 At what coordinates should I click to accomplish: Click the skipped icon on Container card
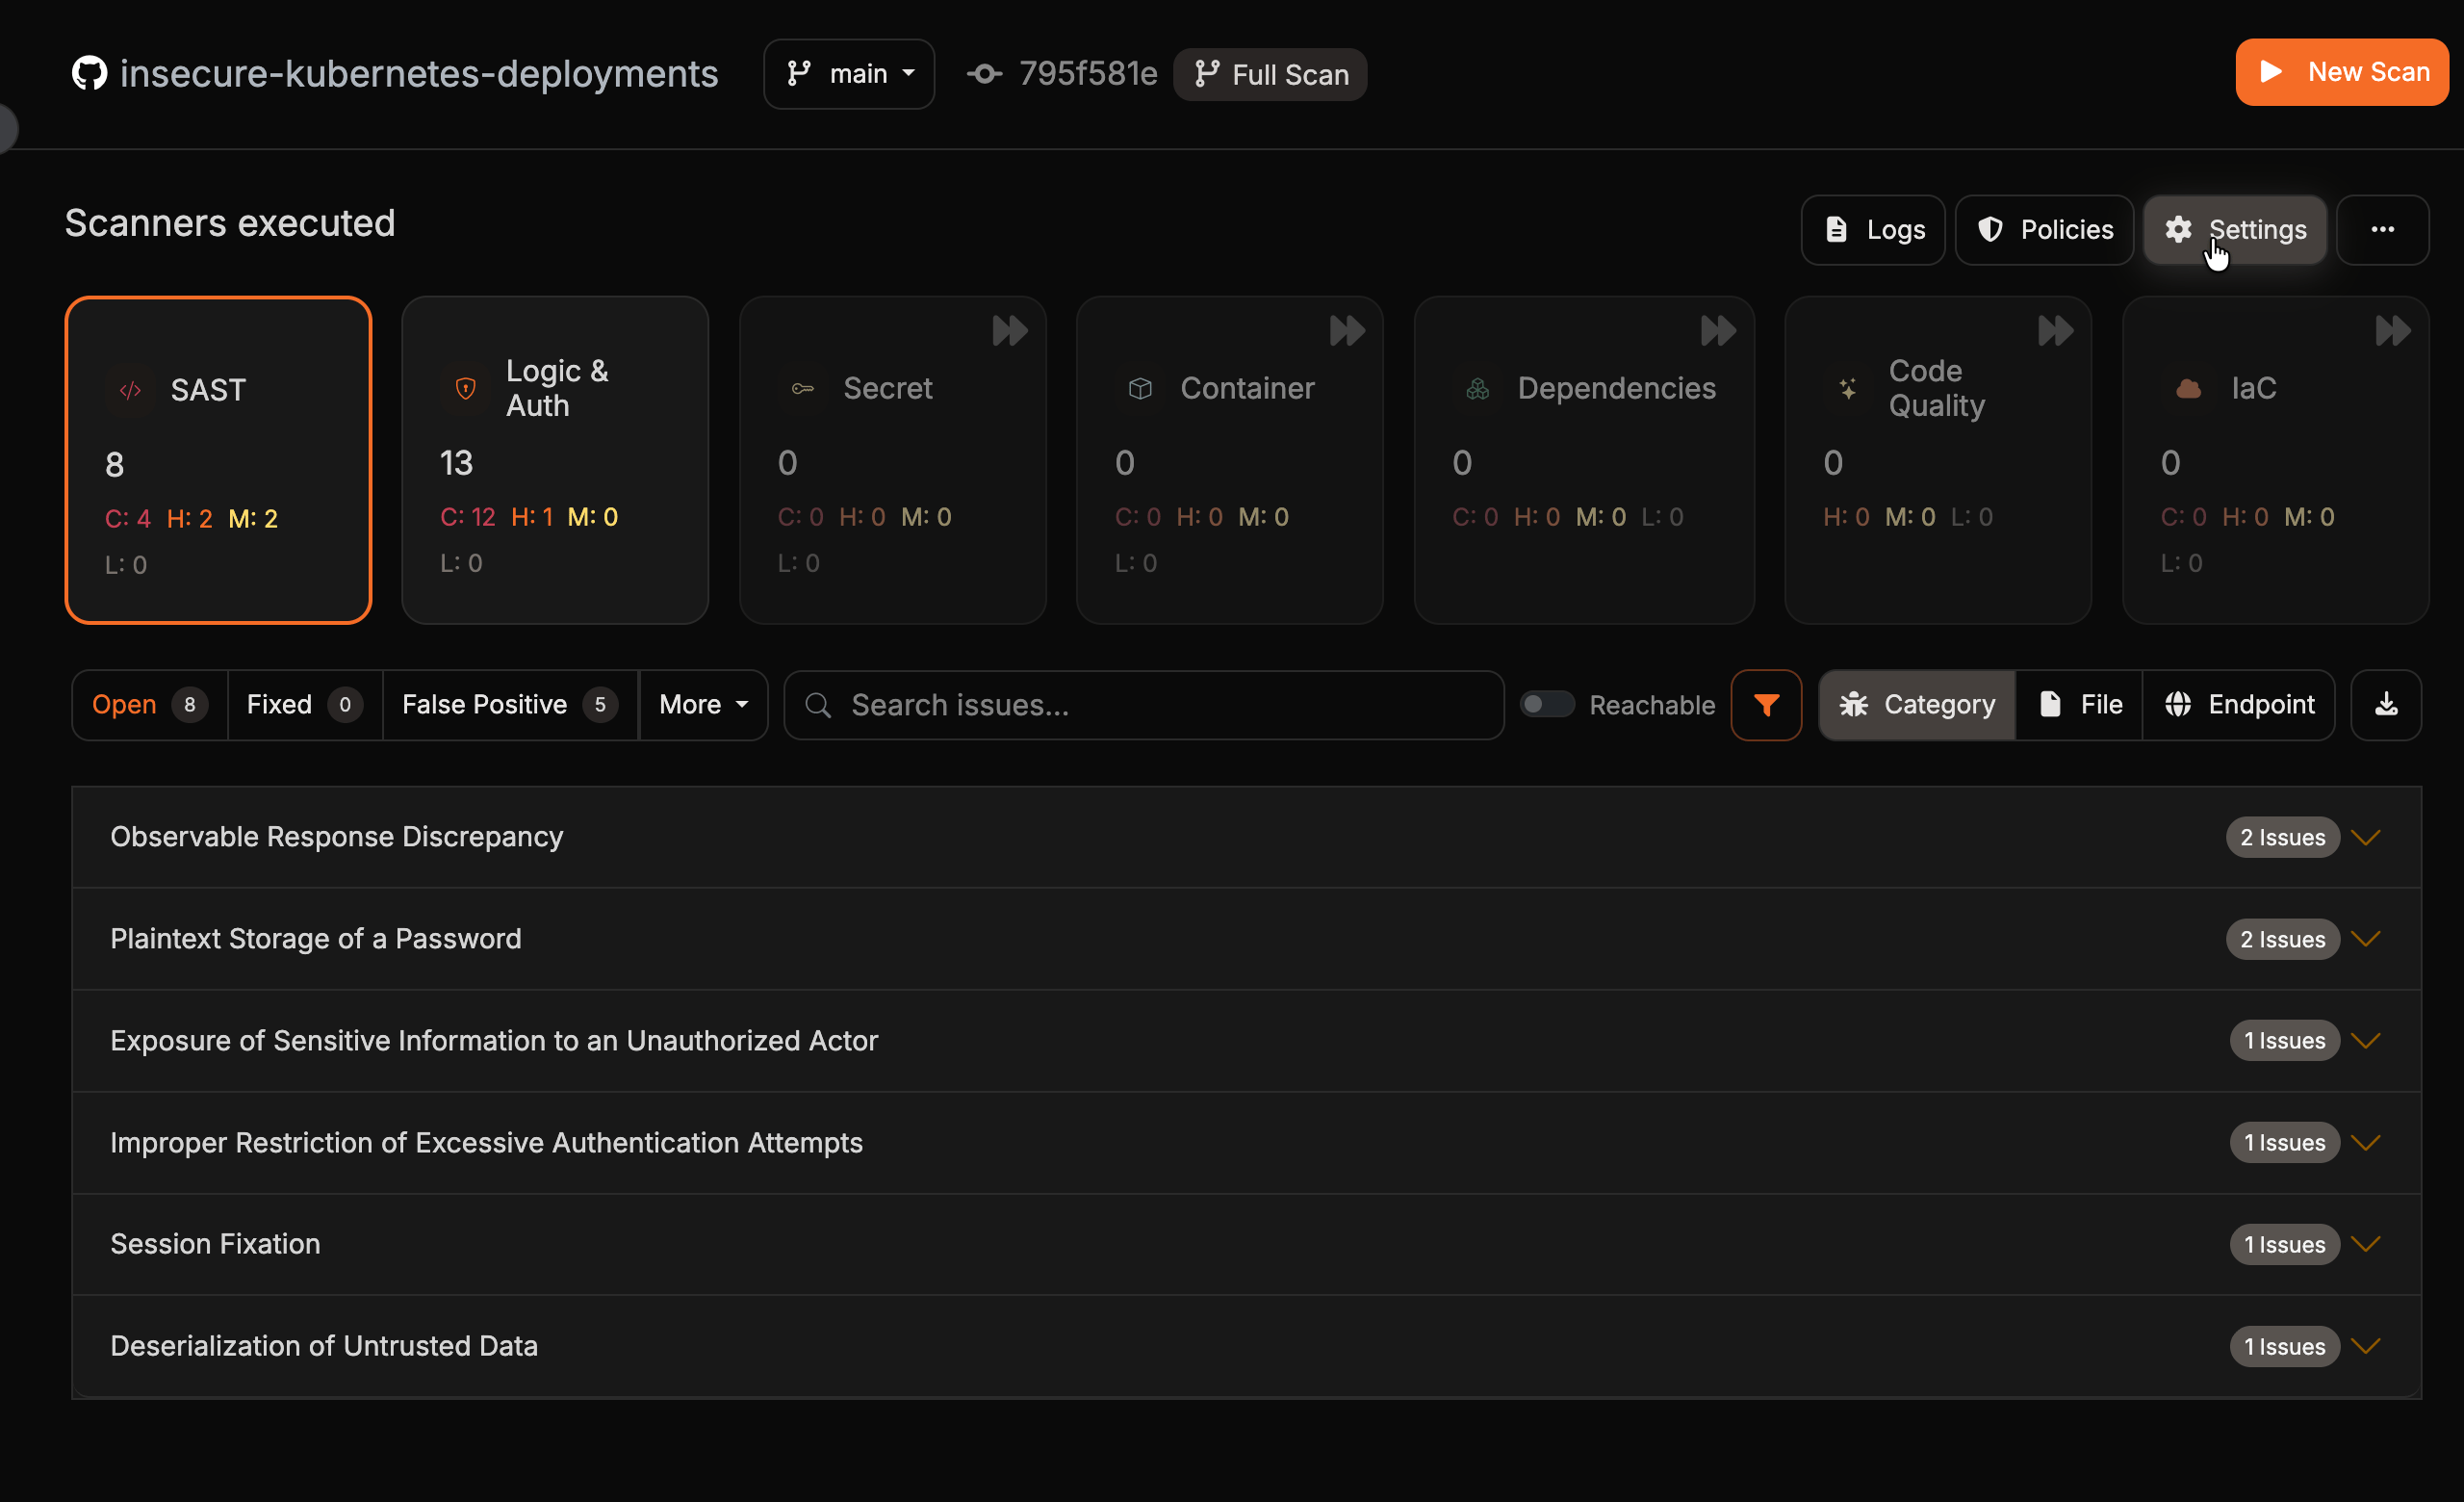pyautogui.click(x=1347, y=331)
